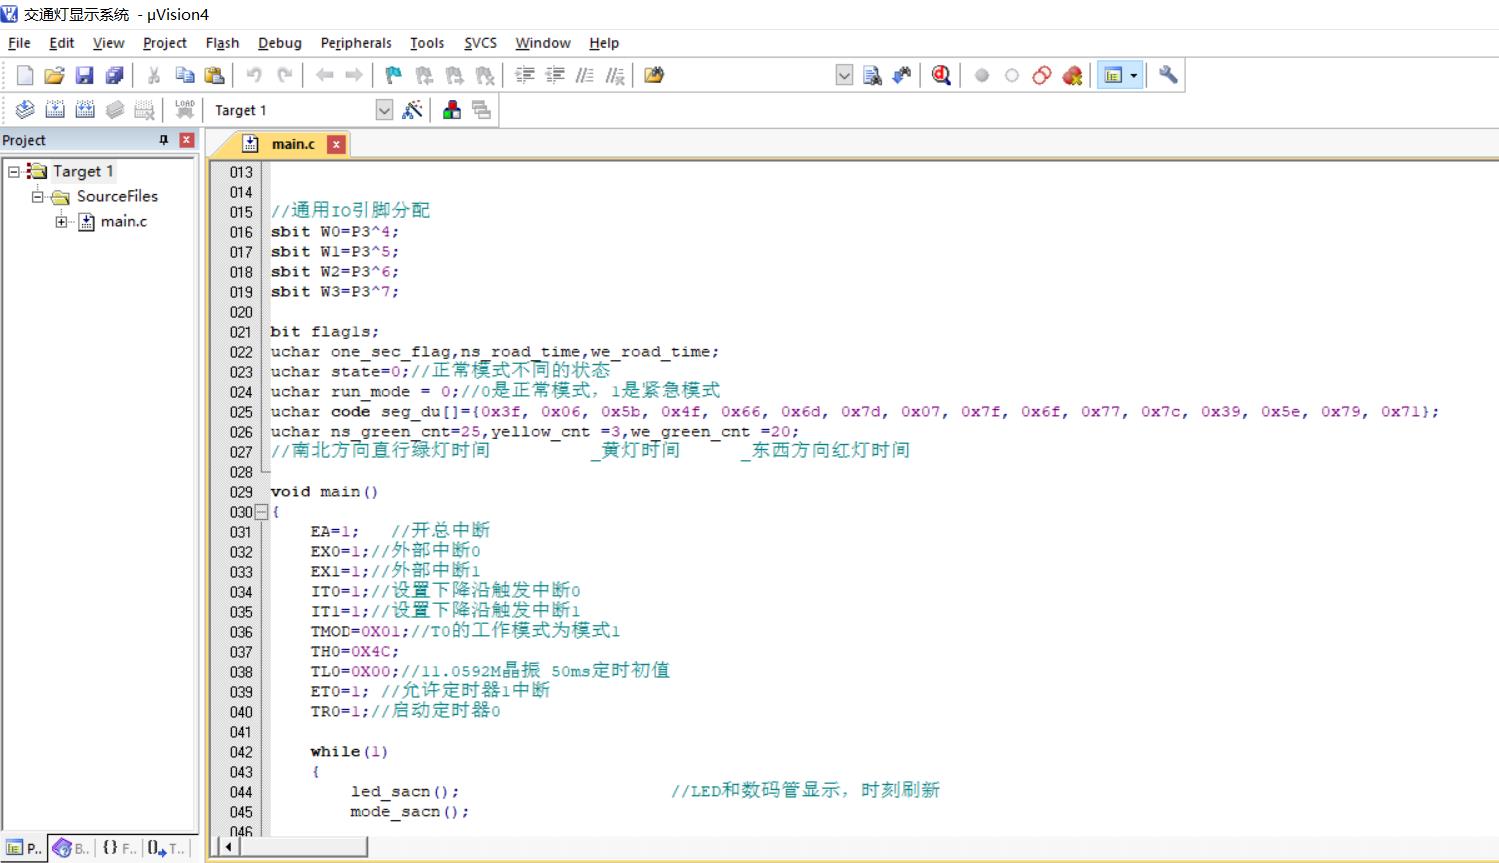Redo the last undone edit
Screen dimensions: 1499x863
[285, 75]
